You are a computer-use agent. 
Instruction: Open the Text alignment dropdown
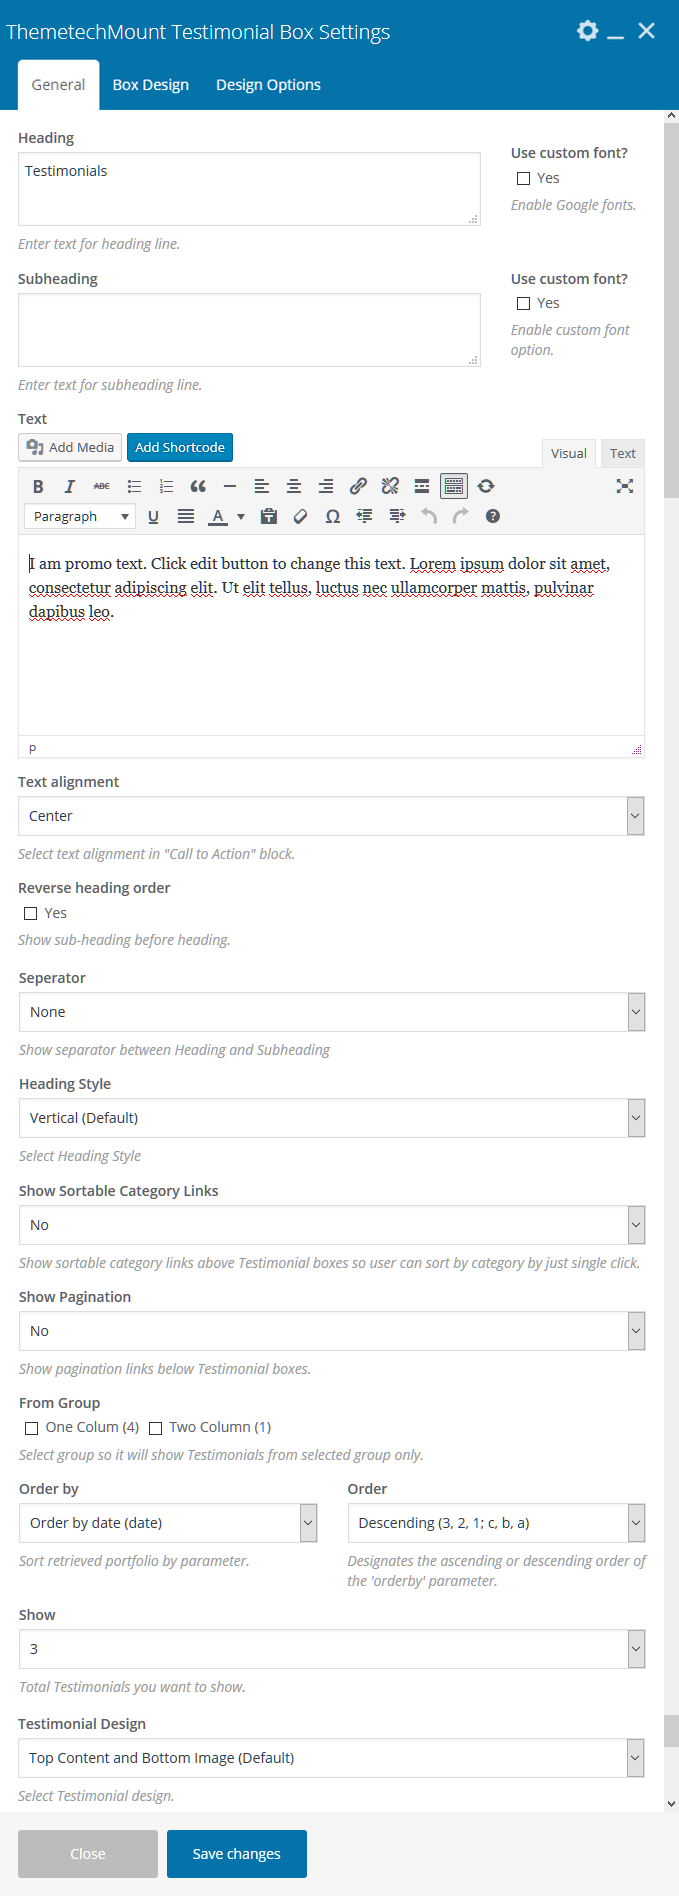coord(331,816)
